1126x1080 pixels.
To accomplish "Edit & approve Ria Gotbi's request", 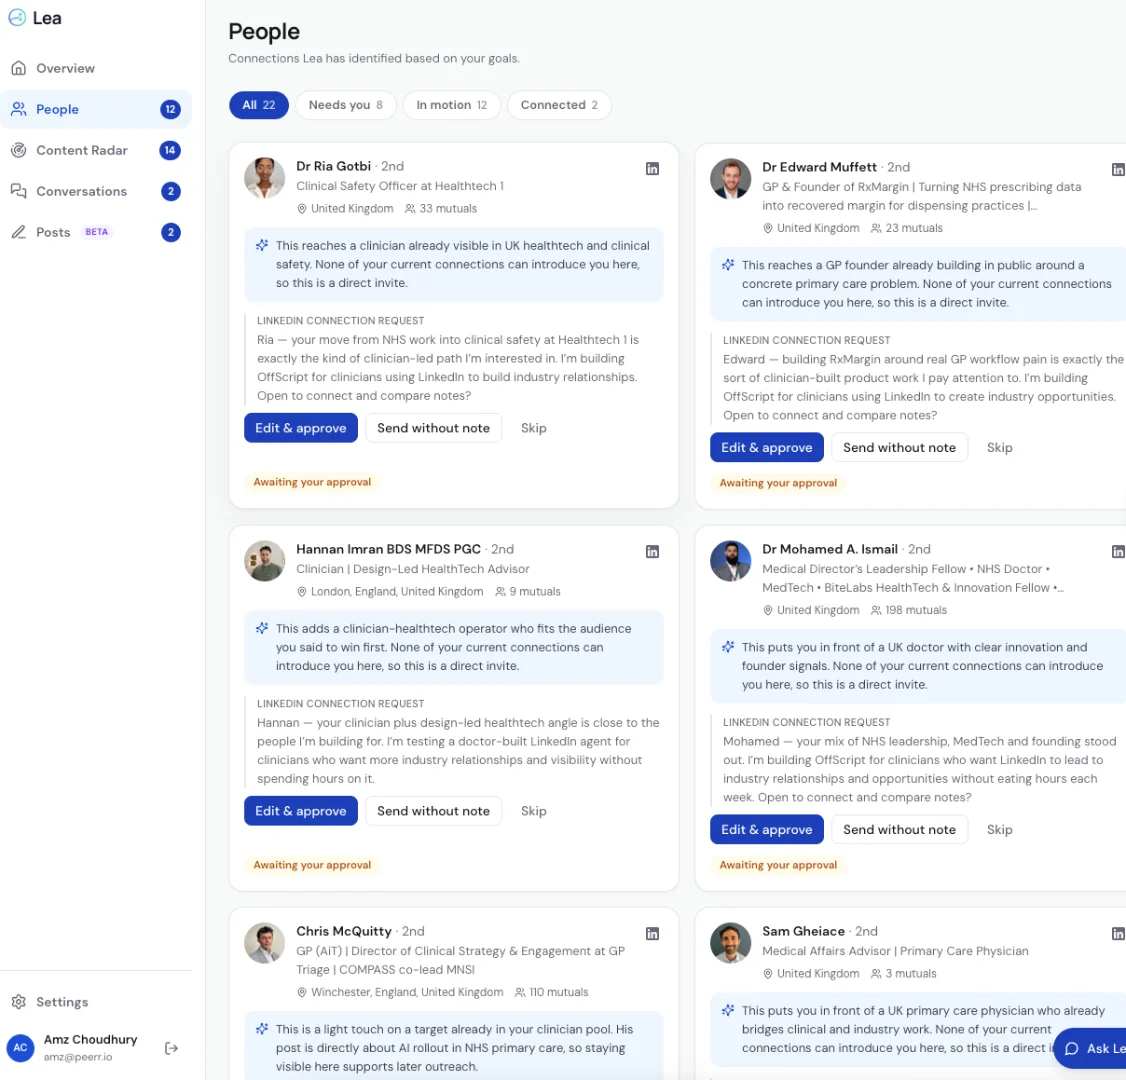I will (301, 428).
